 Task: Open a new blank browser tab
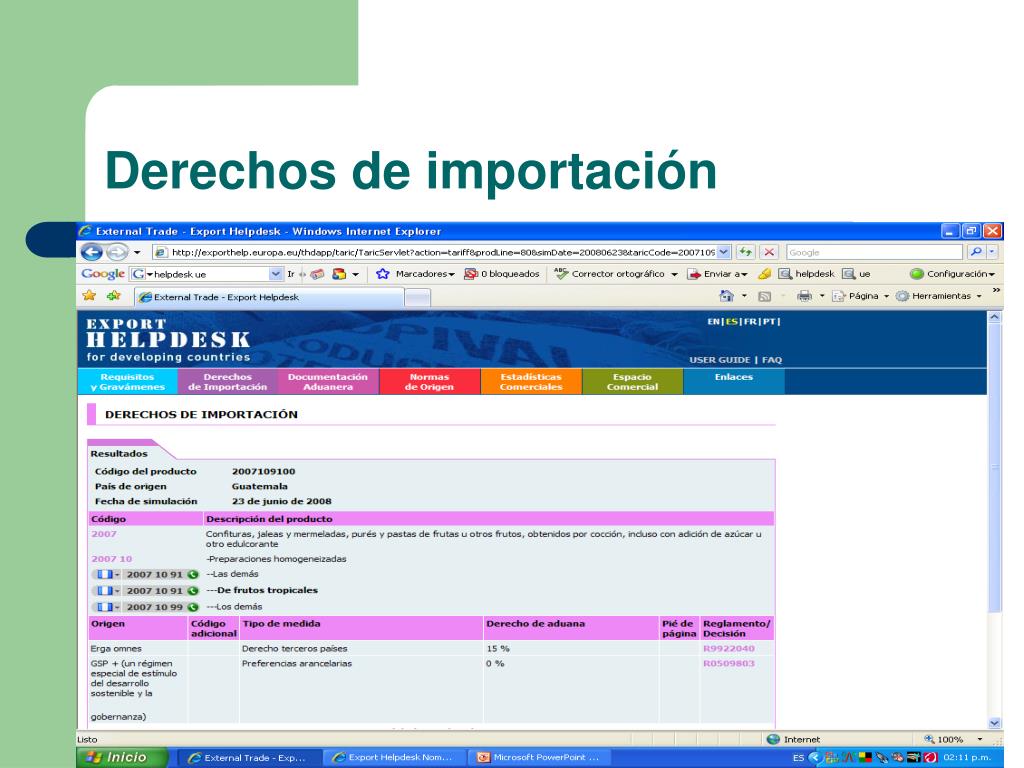tap(418, 298)
